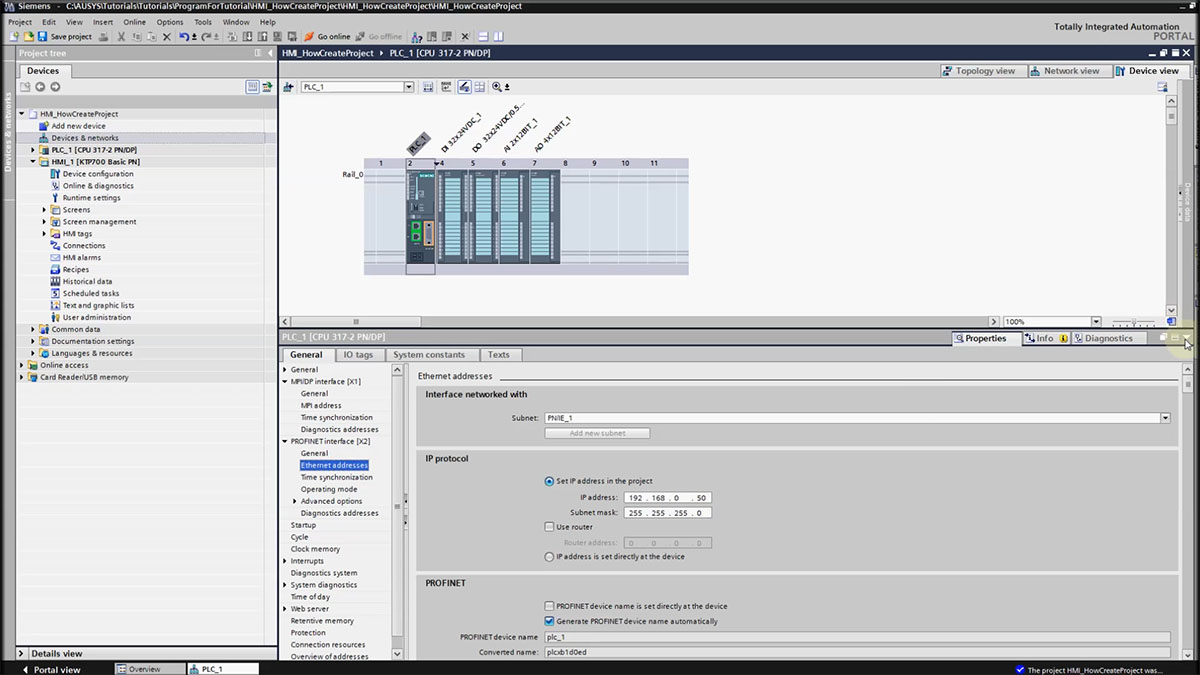This screenshot has width=1200, height=675.
Task: Click the split editor horizontally icon
Action: 483,36
